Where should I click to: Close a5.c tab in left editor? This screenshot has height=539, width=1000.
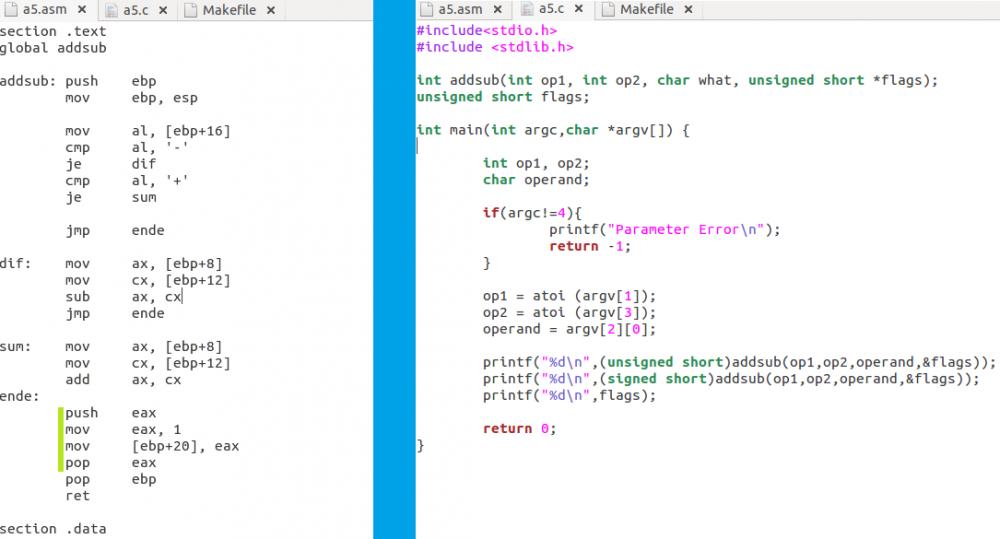[x=163, y=10]
